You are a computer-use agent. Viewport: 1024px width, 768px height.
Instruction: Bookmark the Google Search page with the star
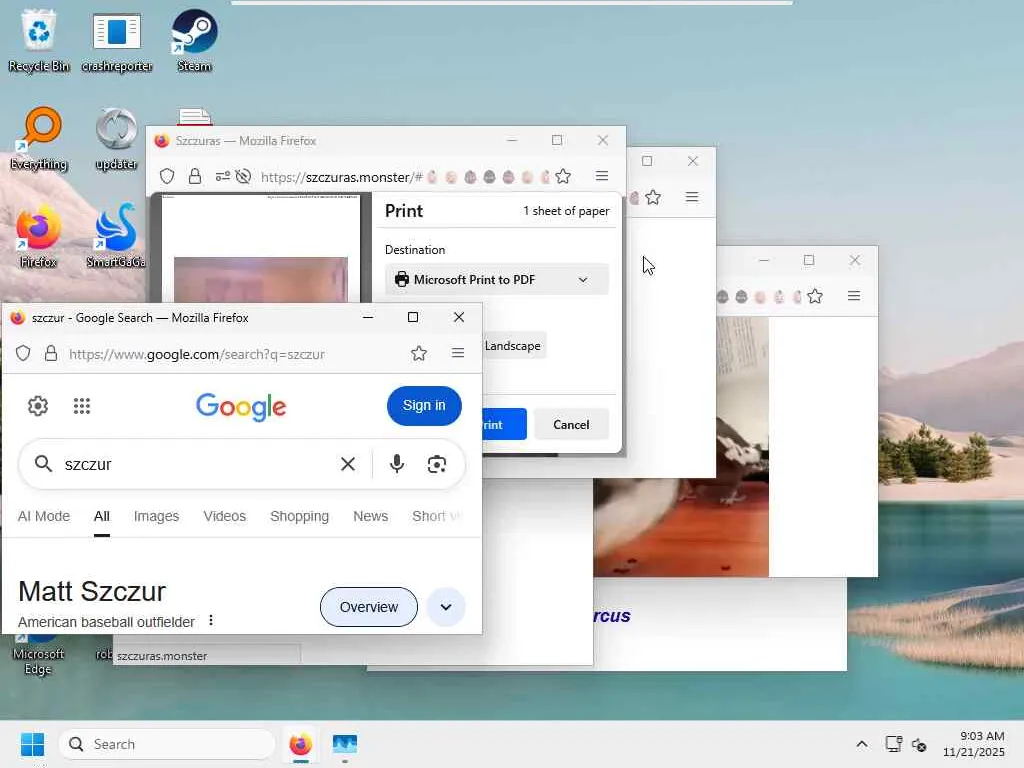click(419, 353)
